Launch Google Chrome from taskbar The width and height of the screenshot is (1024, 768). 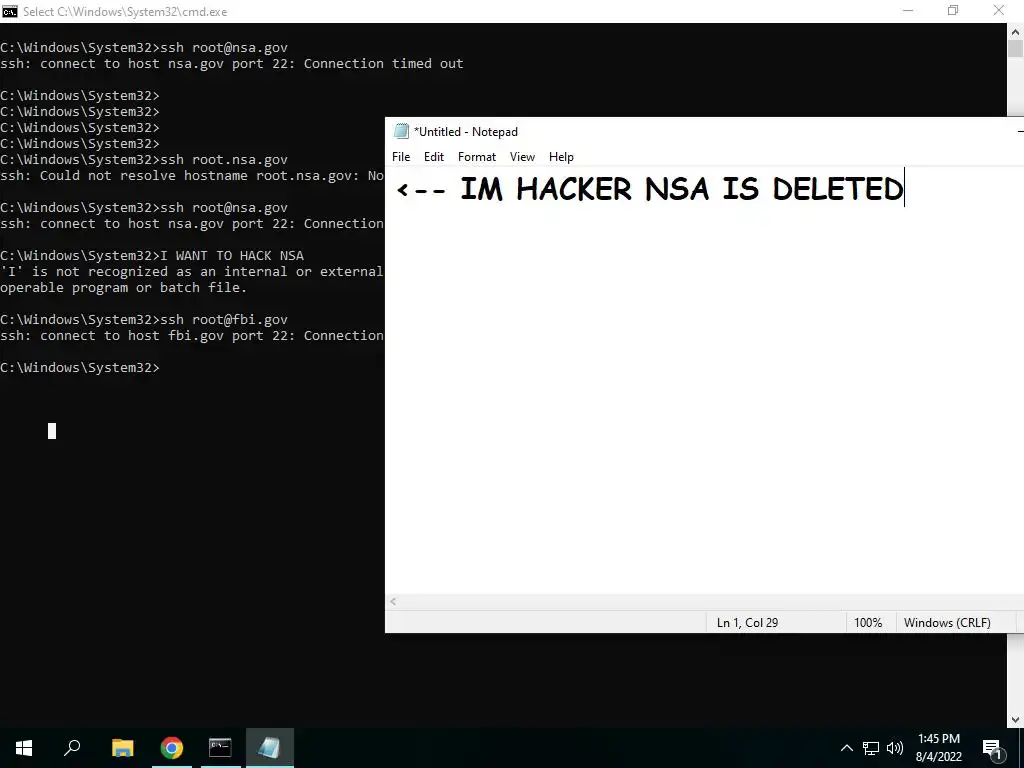pyautogui.click(x=171, y=747)
